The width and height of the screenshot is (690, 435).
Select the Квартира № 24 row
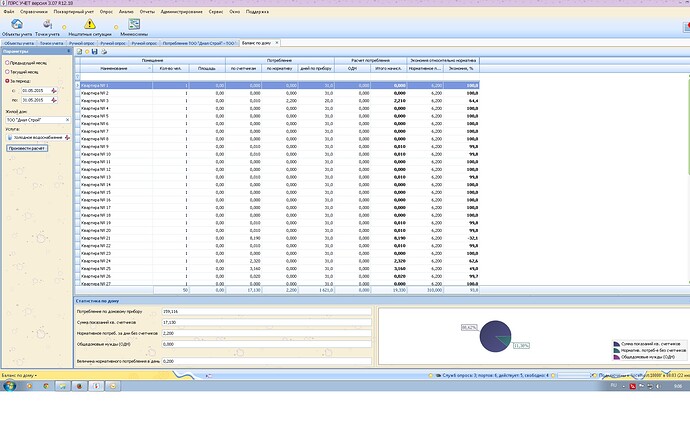pos(277,261)
